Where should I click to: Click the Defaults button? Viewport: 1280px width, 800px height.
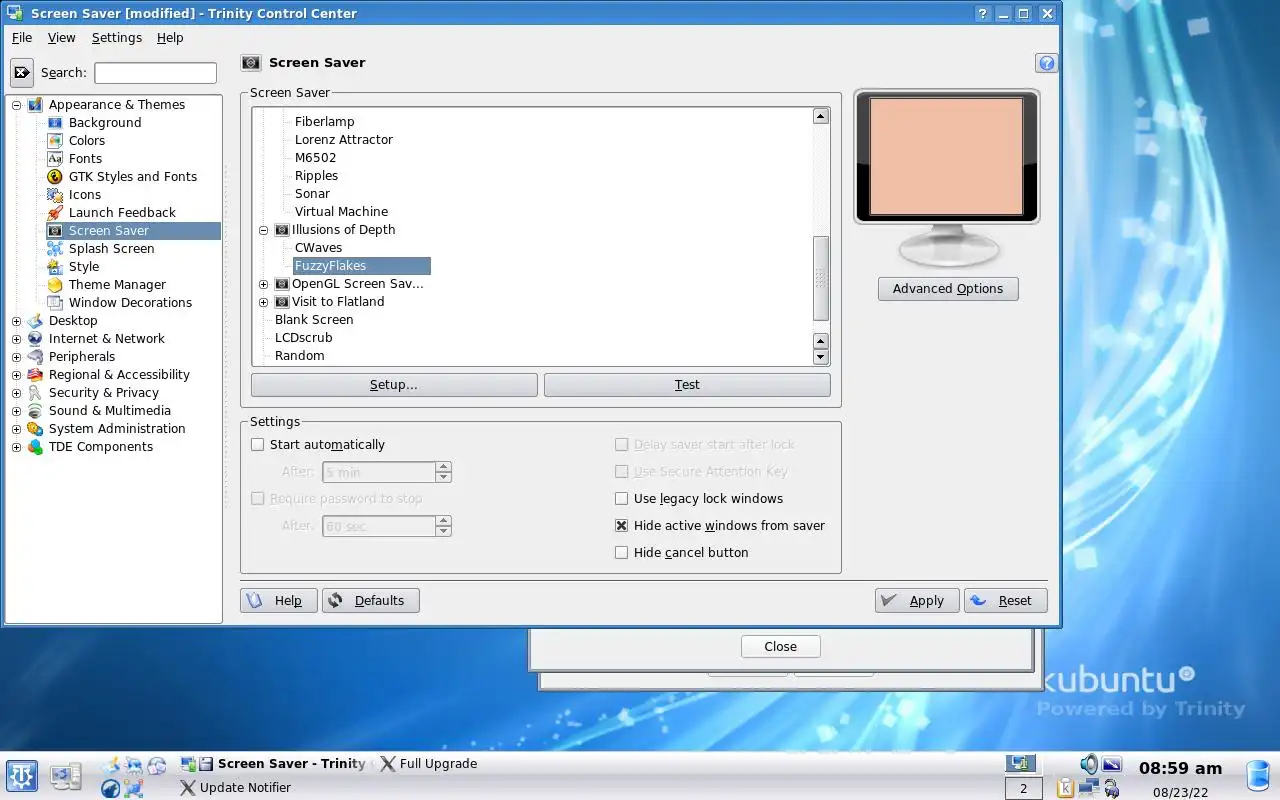pos(370,601)
